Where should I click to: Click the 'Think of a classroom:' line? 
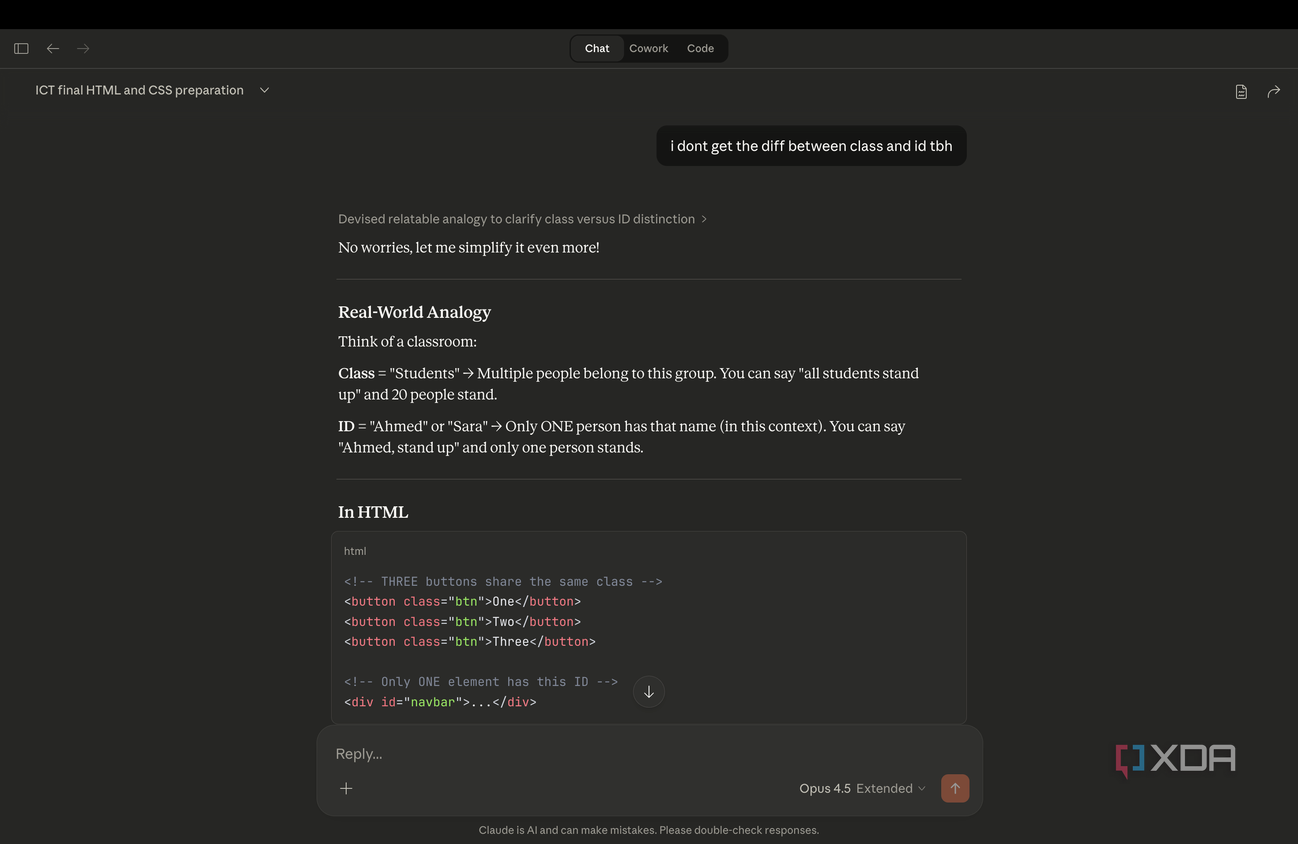407,341
